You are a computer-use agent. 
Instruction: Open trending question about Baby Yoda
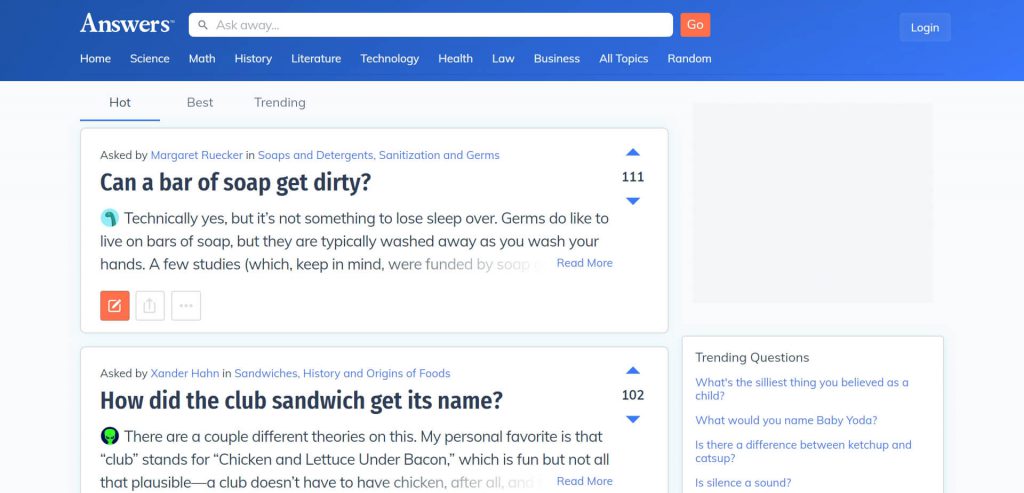(786, 420)
